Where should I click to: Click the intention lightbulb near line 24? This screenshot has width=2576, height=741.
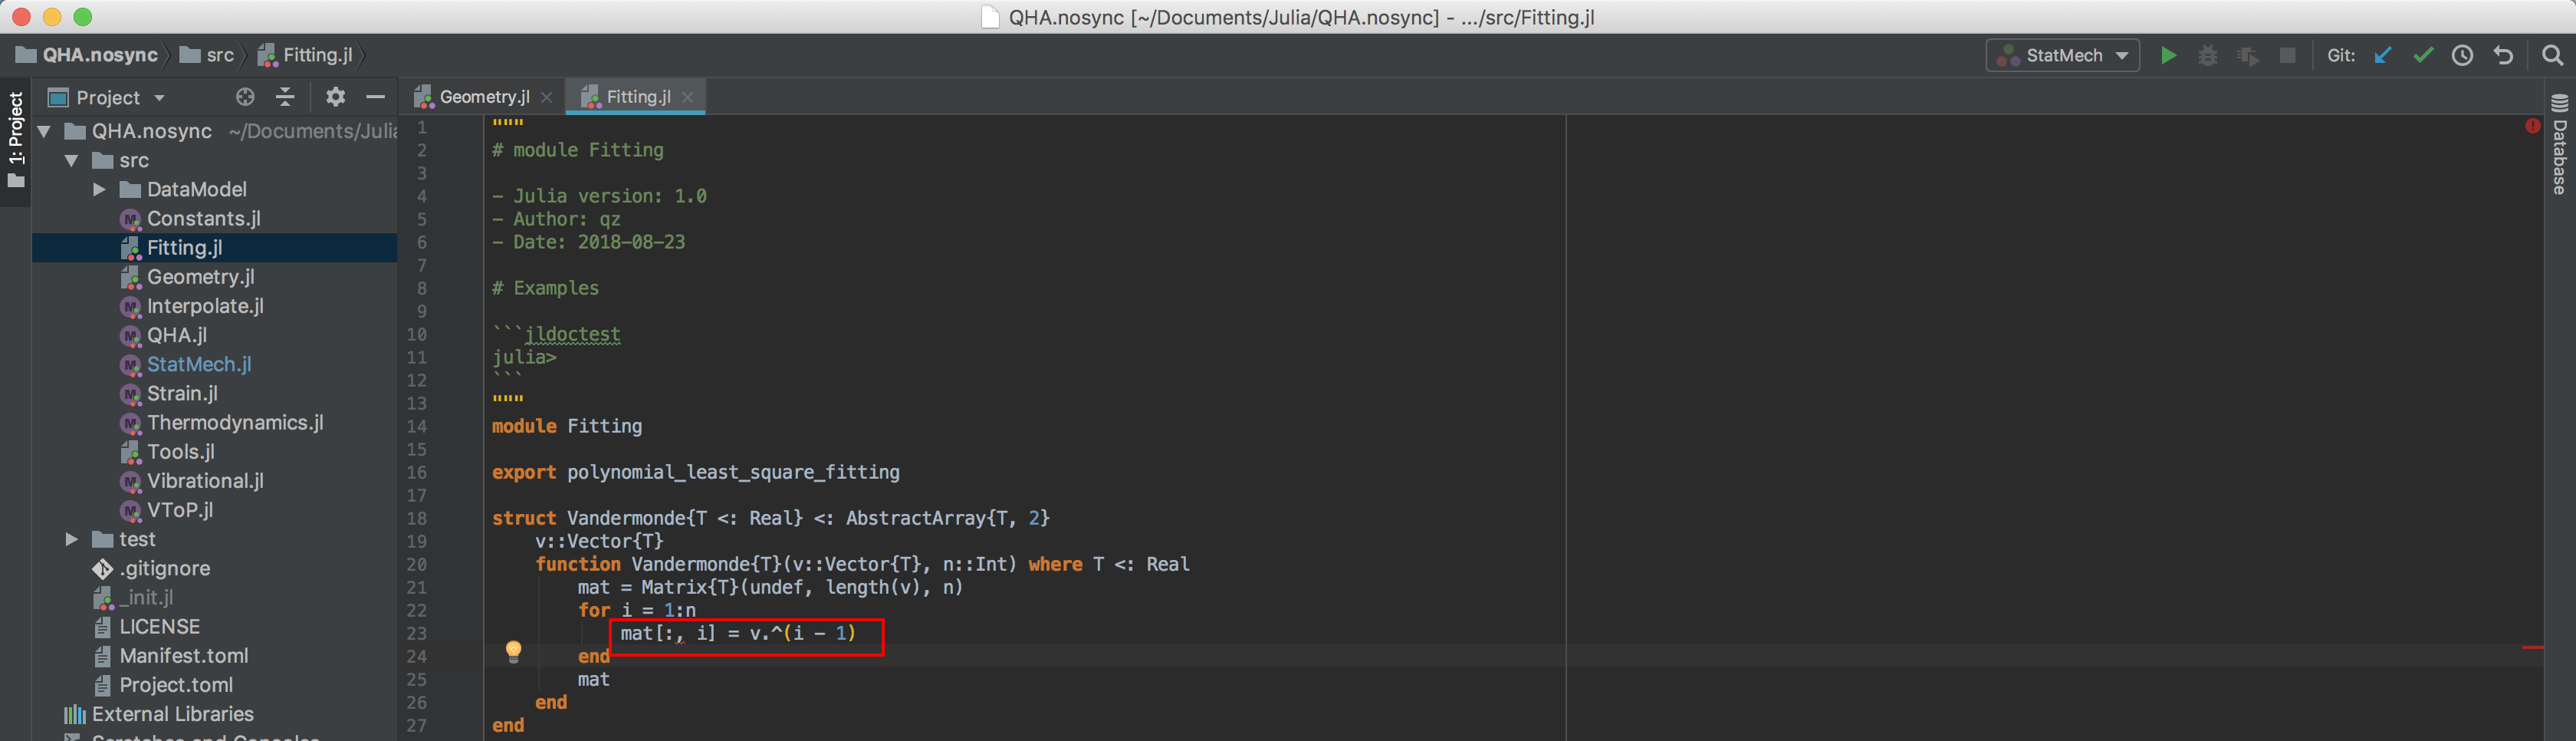pos(514,652)
